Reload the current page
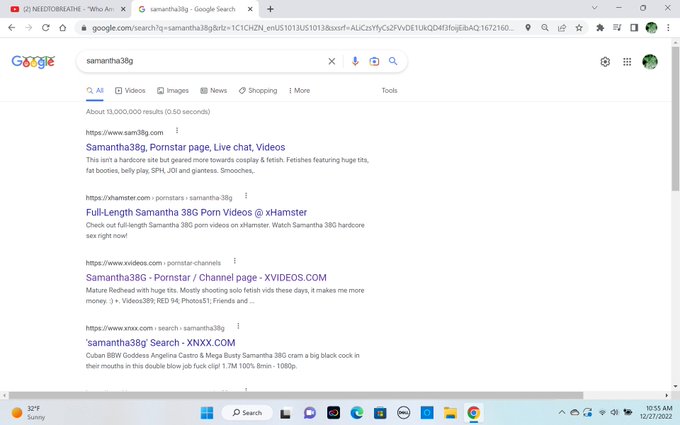This screenshot has height=425, width=680. (x=46, y=28)
